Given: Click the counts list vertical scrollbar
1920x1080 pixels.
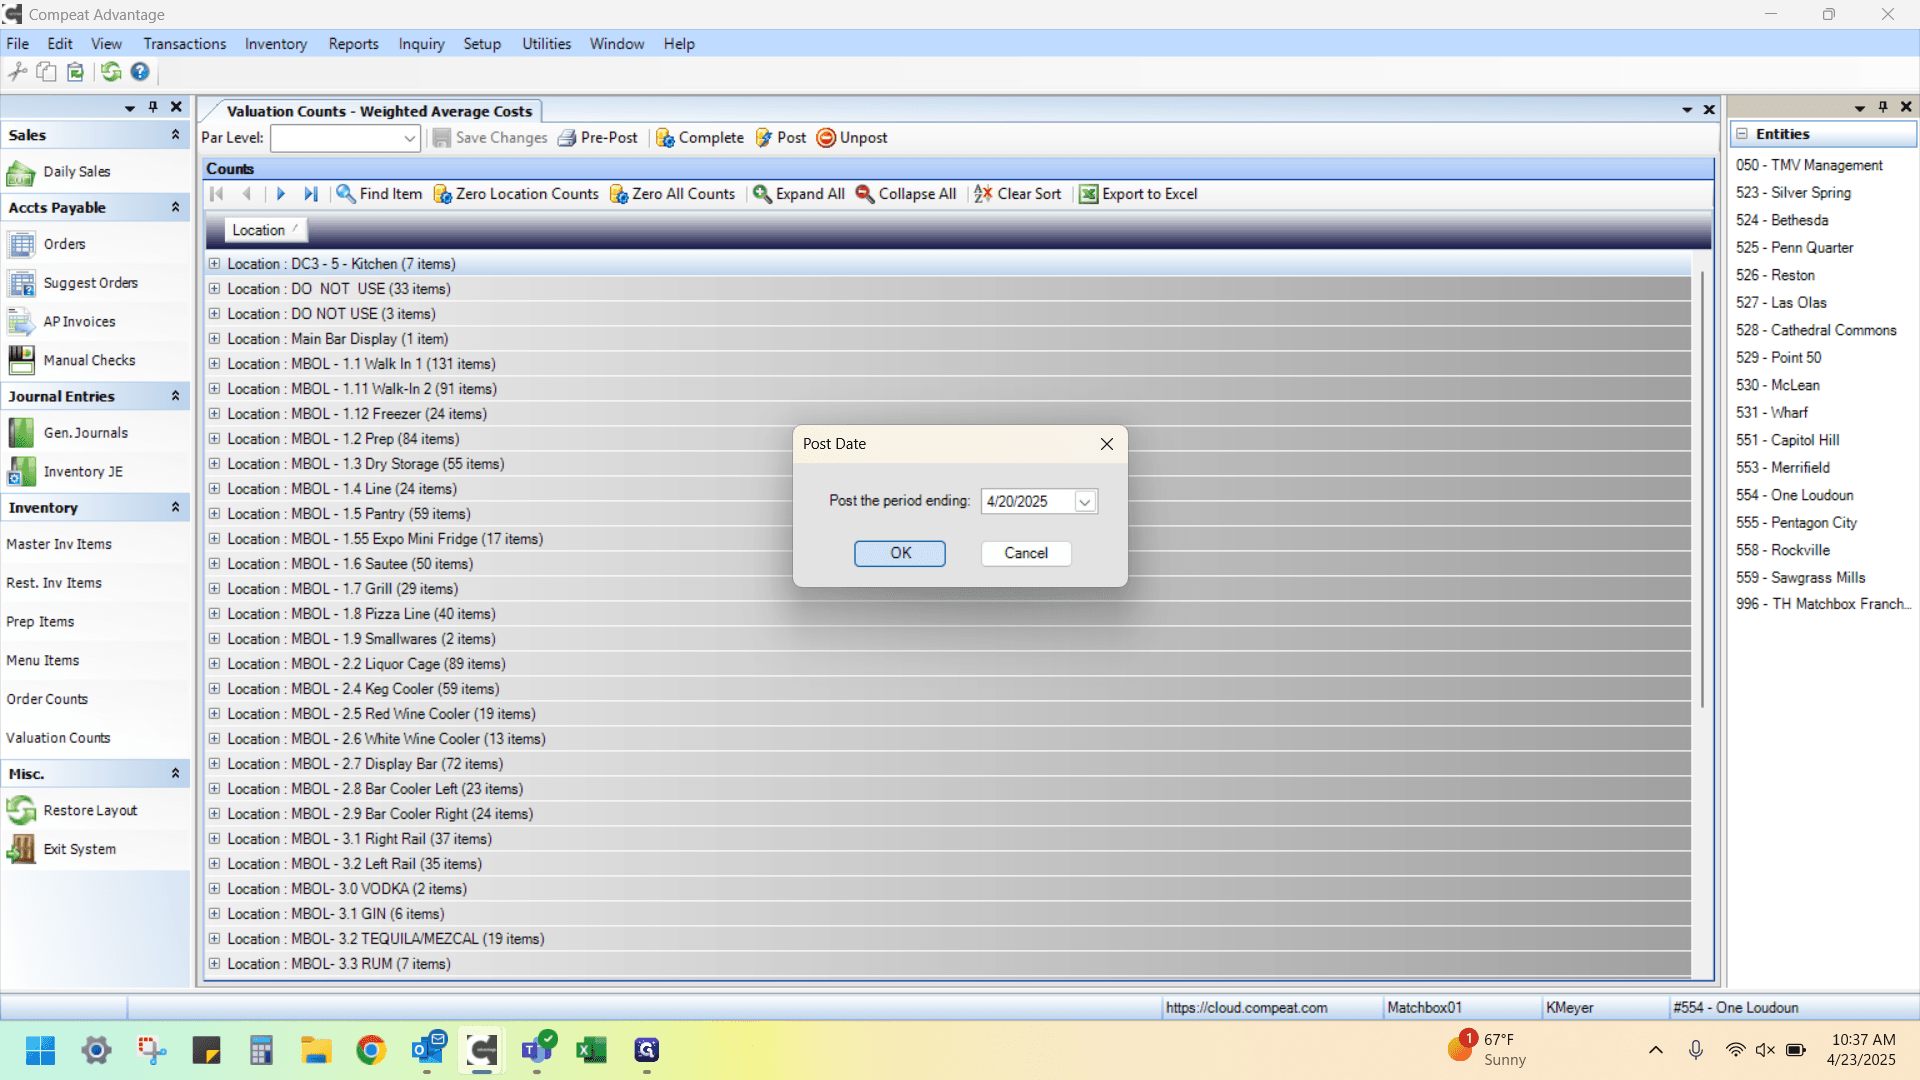Looking at the screenshot, I should pyautogui.click(x=1701, y=490).
